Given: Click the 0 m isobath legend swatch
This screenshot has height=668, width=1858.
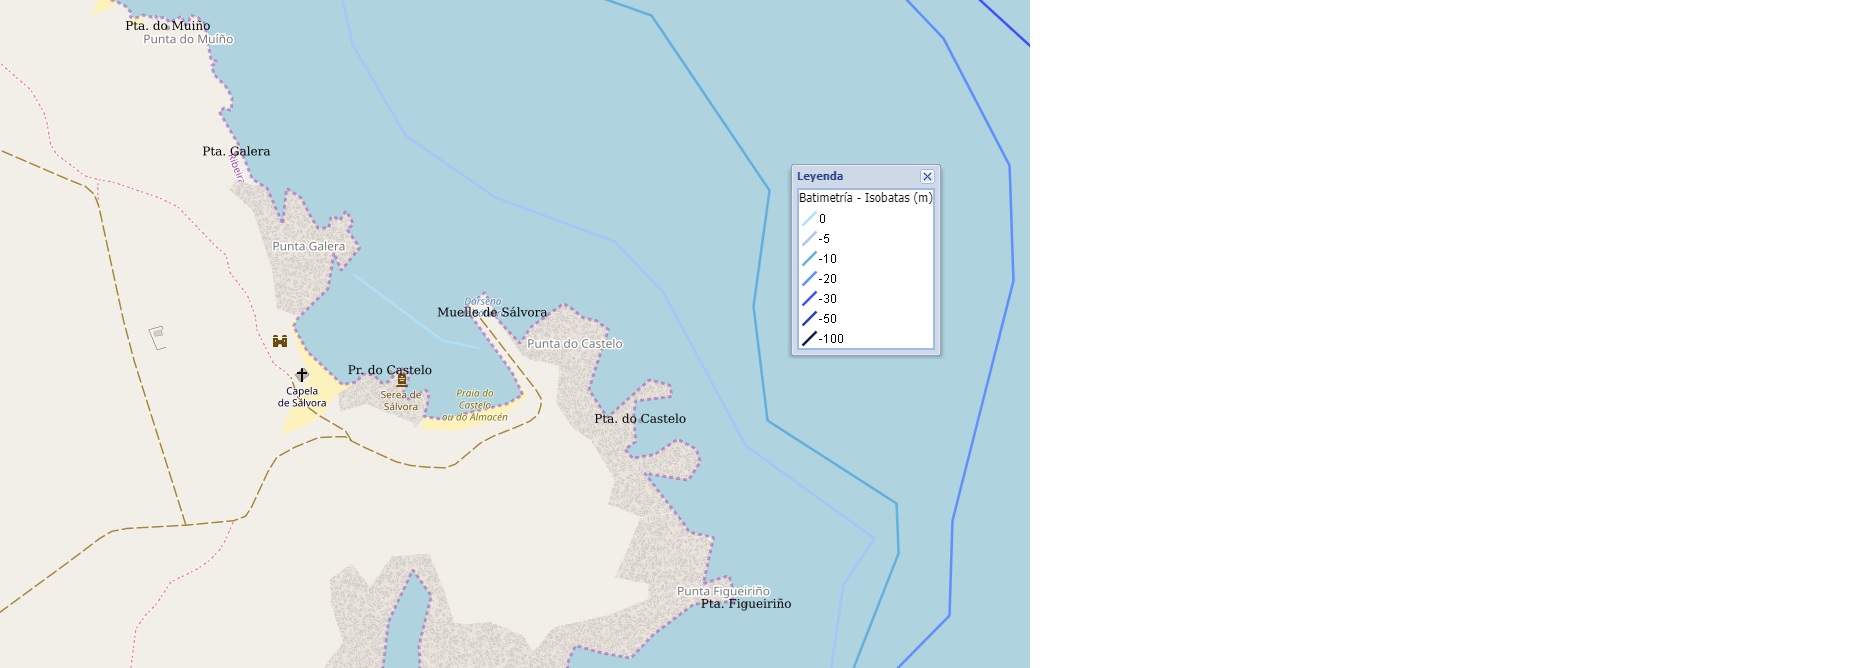Looking at the screenshot, I should 809,219.
